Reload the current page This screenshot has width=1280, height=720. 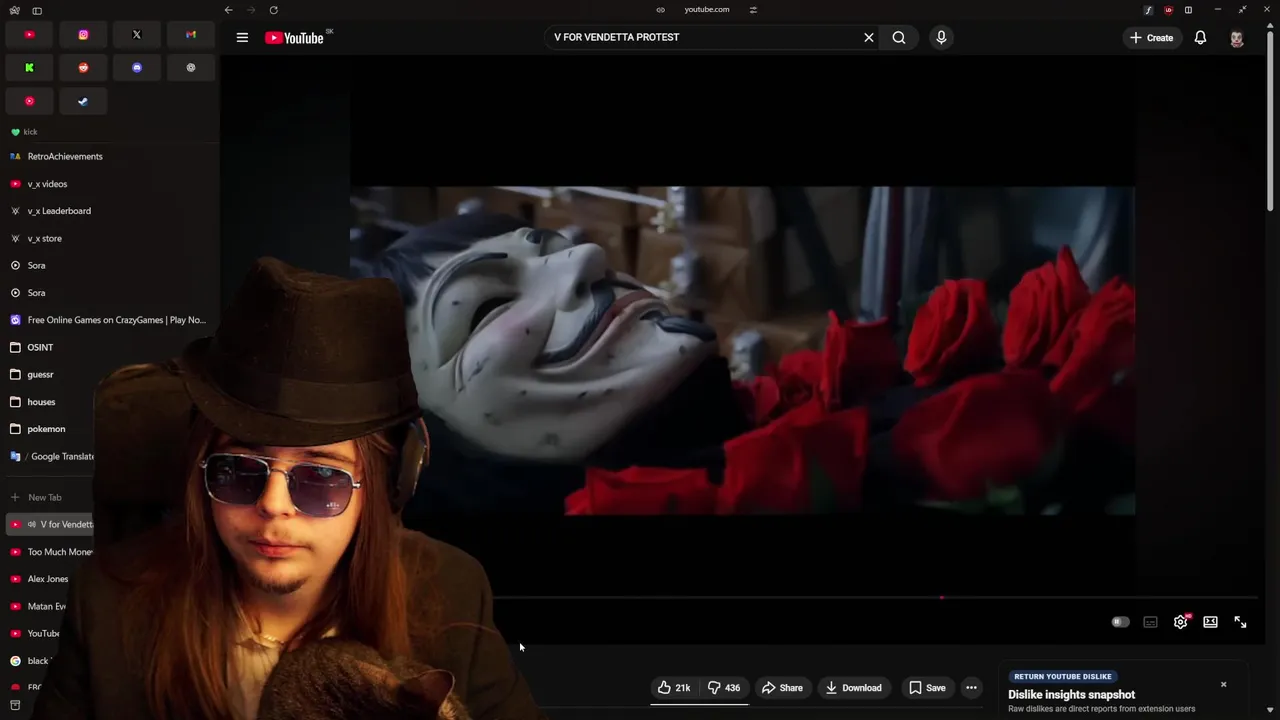coord(273,10)
